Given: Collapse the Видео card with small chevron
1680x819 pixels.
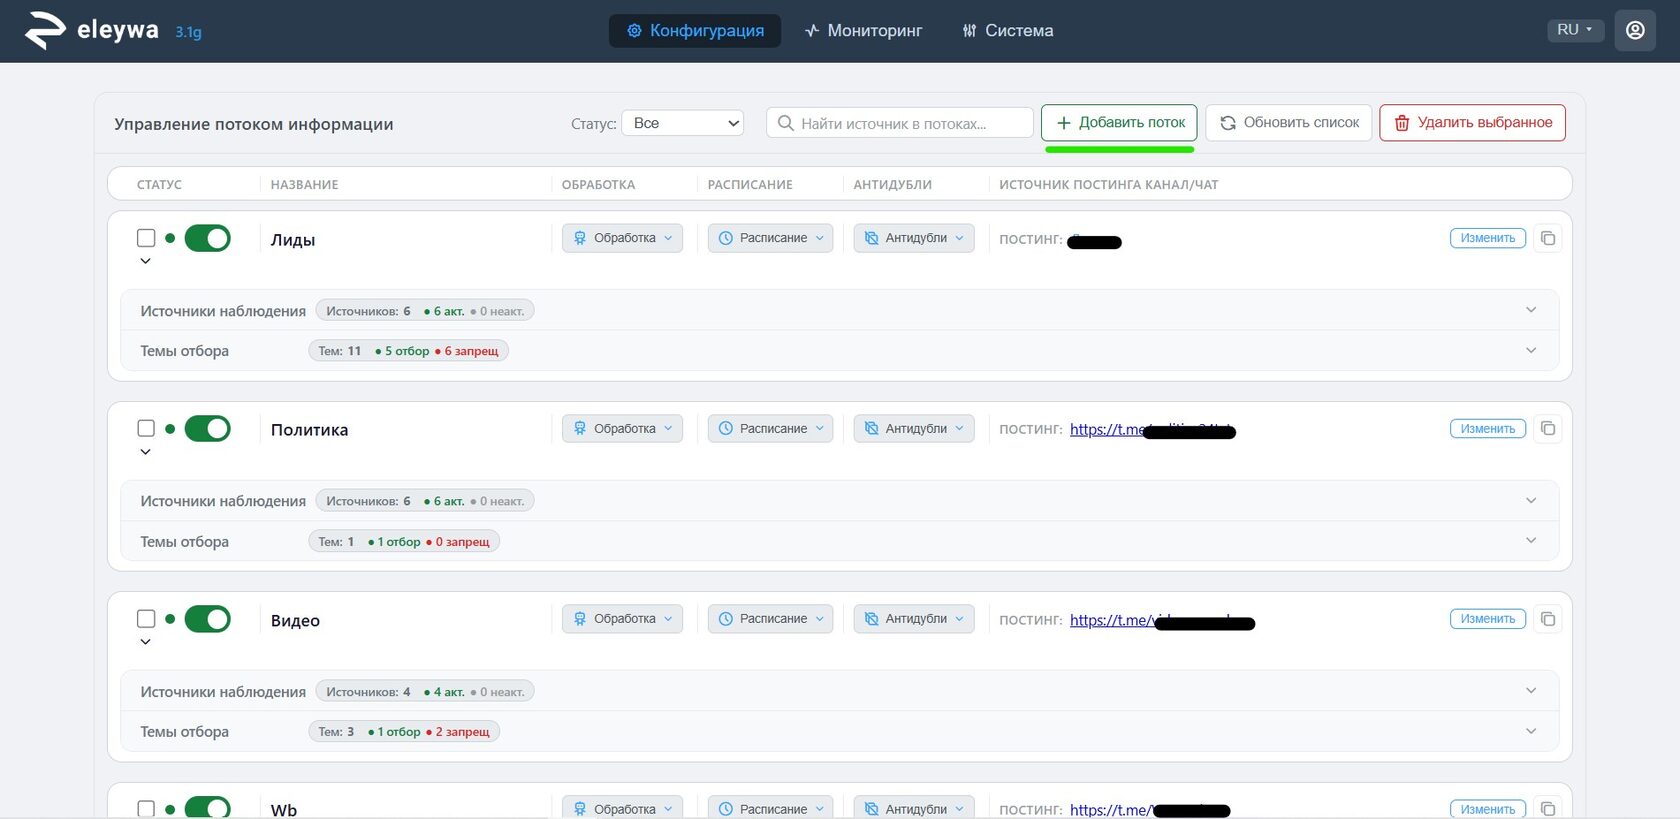Looking at the screenshot, I should 146,642.
